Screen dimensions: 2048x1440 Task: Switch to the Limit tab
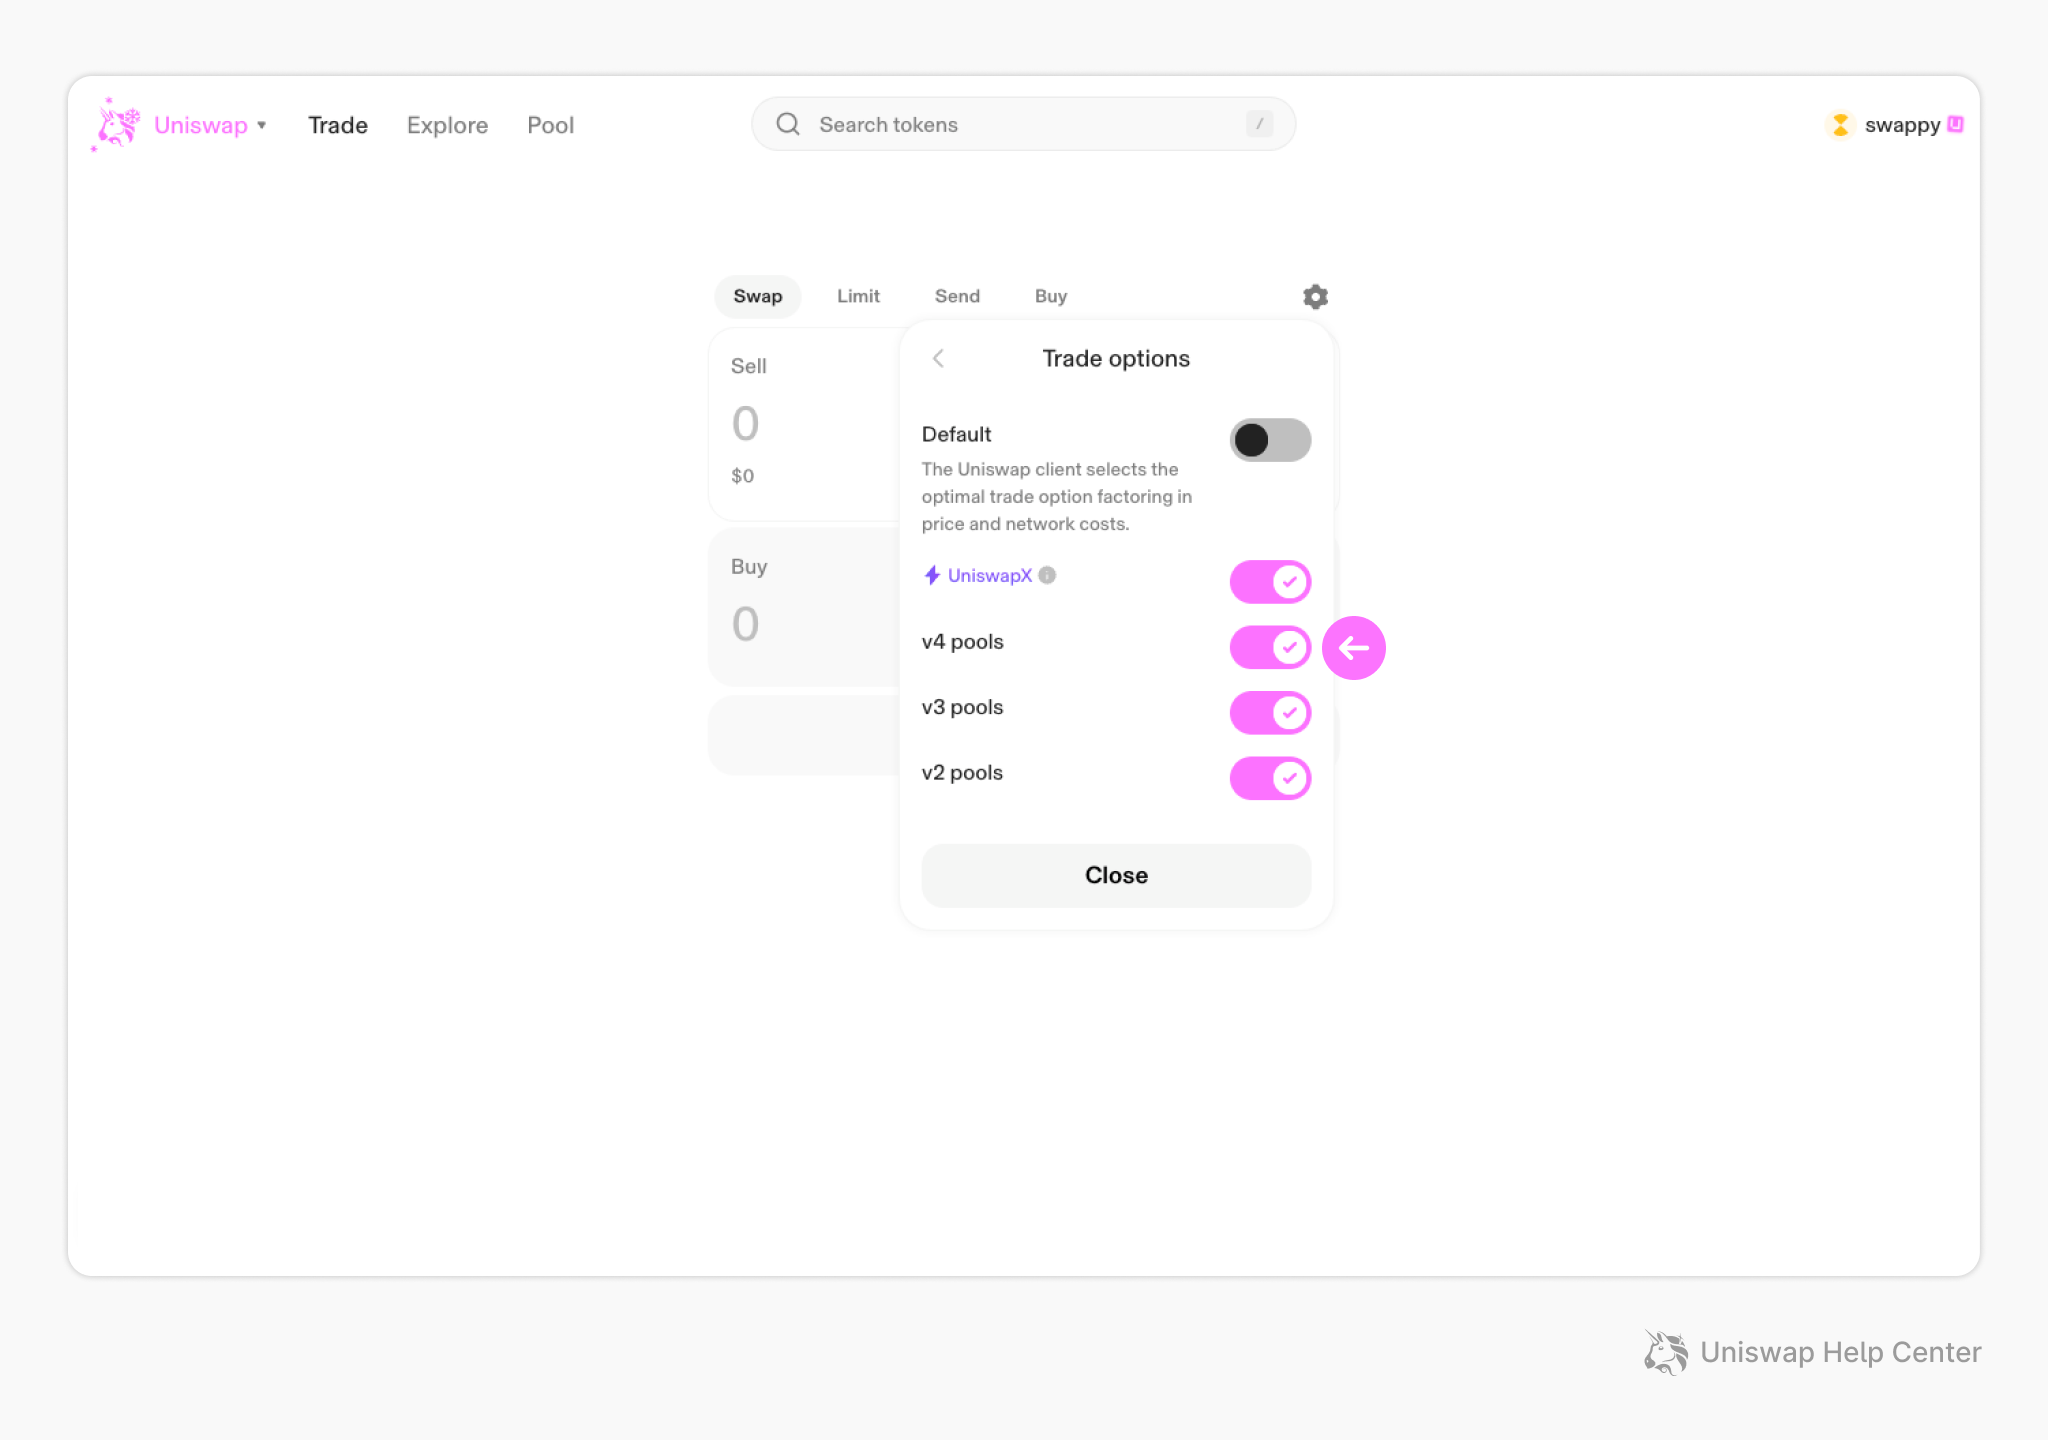[858, 296]
